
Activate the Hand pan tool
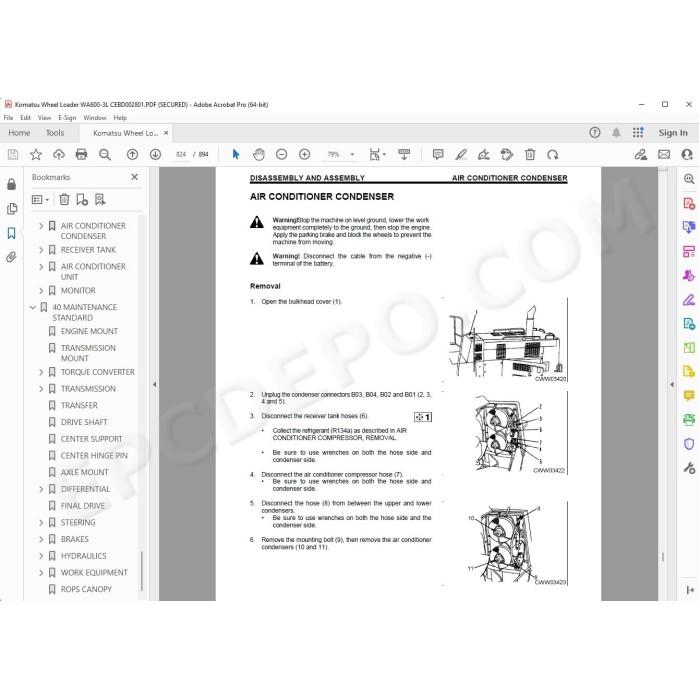(258, 154)
